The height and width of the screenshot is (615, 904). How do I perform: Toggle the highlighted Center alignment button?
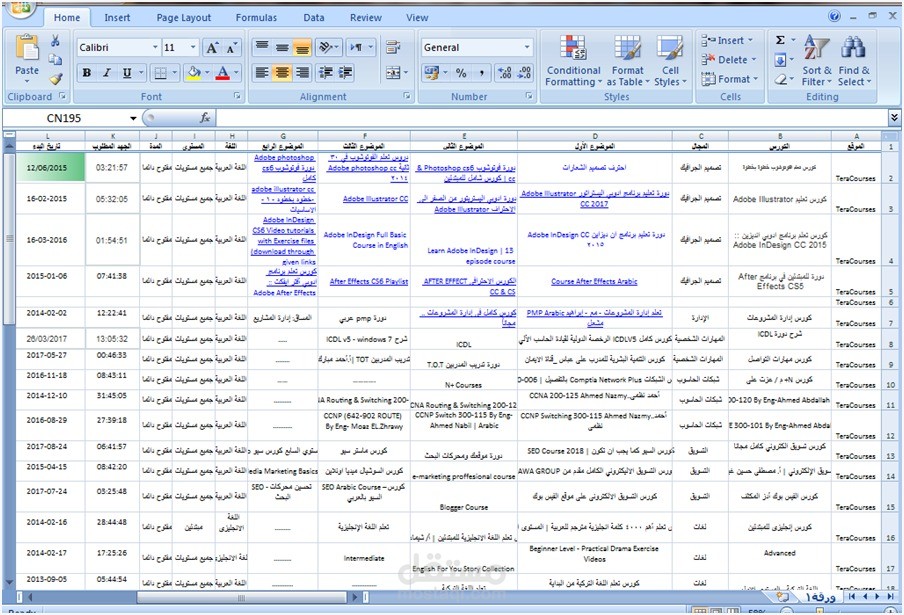(x=282, y=73)
